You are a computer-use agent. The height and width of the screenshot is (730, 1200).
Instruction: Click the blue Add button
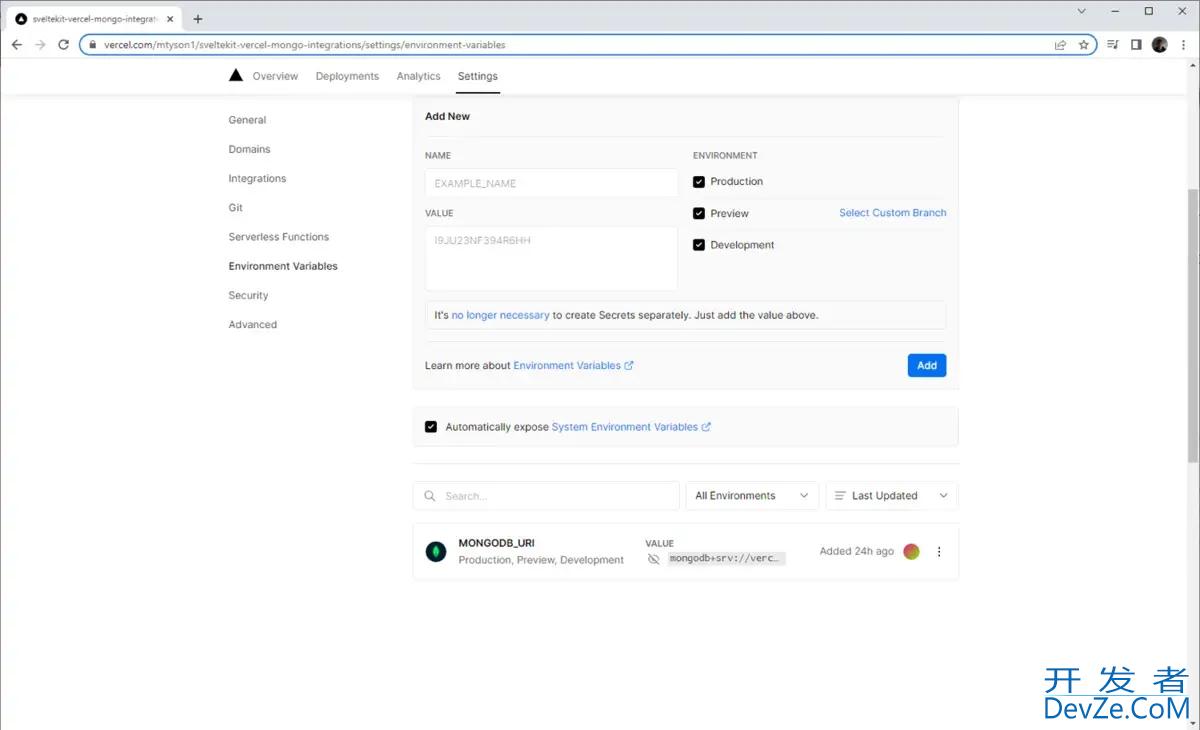927,366
